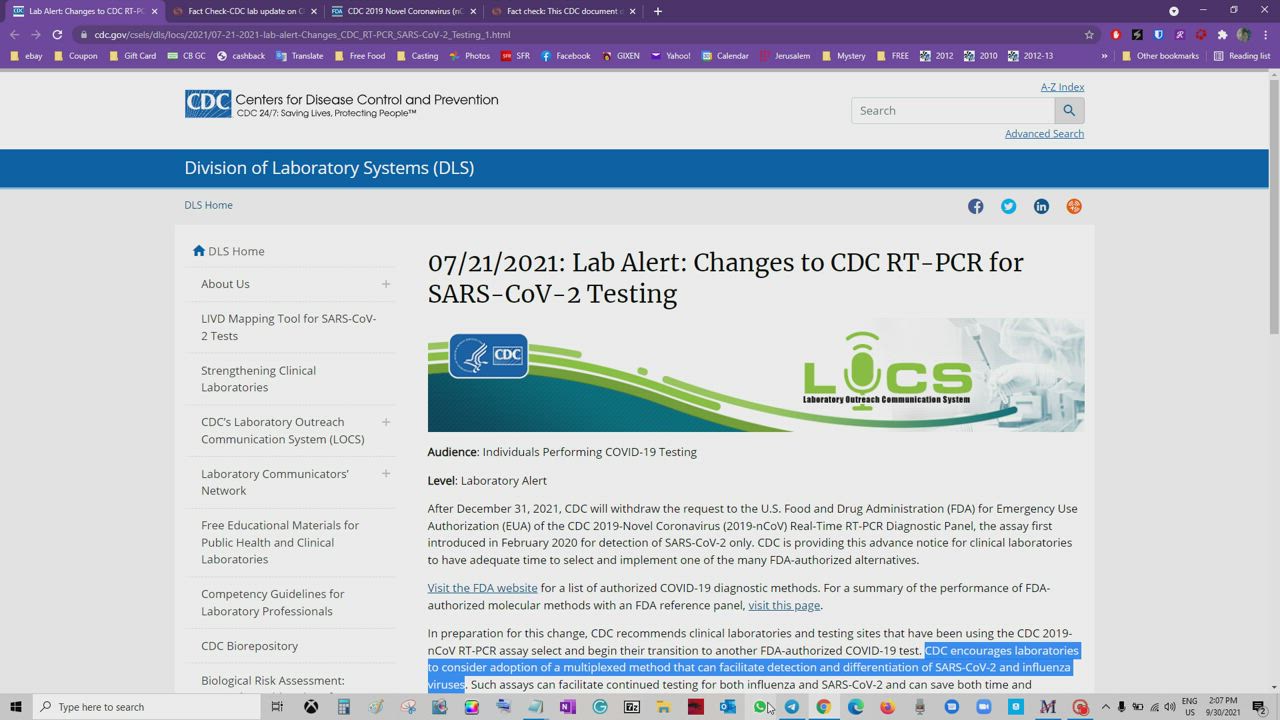Click the CDC search input field
The image size is (1280, 720).
tap(952, 111)
